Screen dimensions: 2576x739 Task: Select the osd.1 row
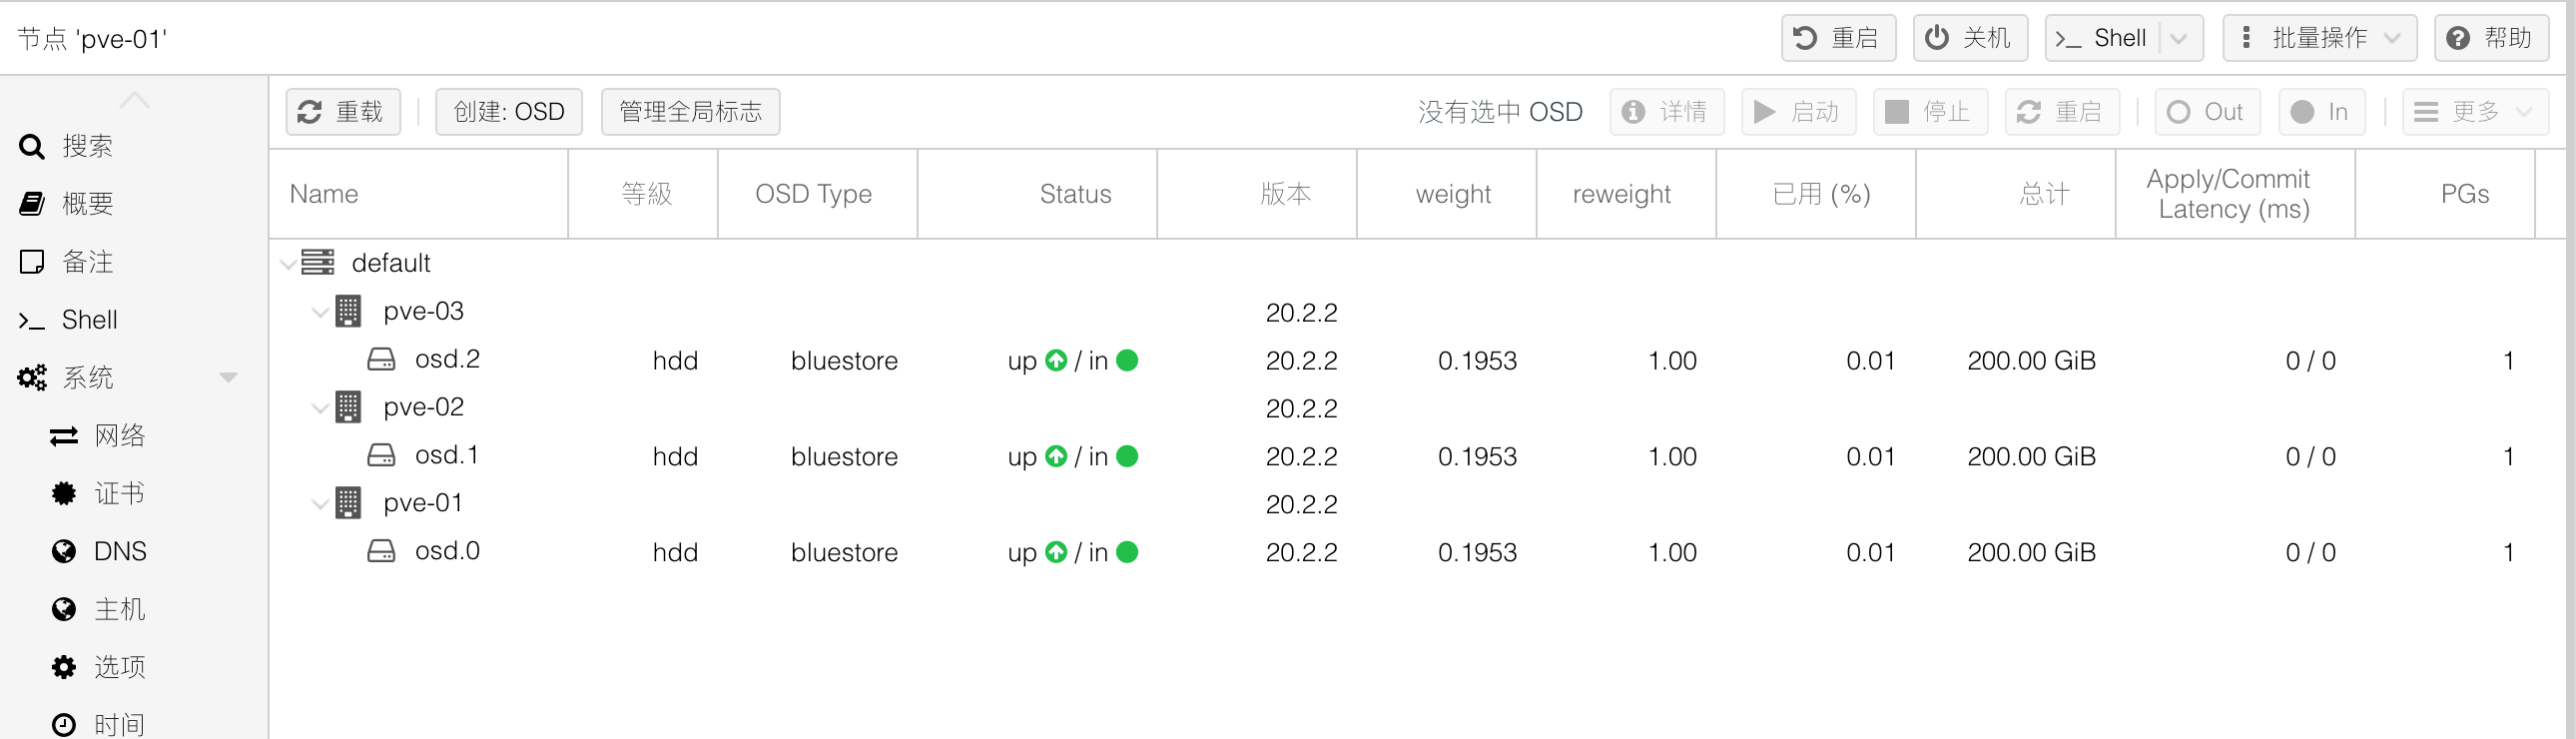coord(1416,456)
